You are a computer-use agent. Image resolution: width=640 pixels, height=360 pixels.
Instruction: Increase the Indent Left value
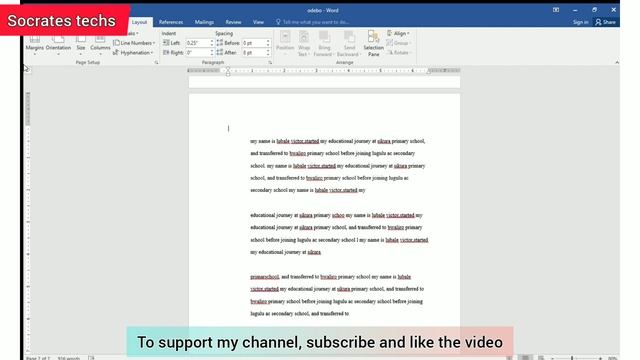[x=212, y=41]
